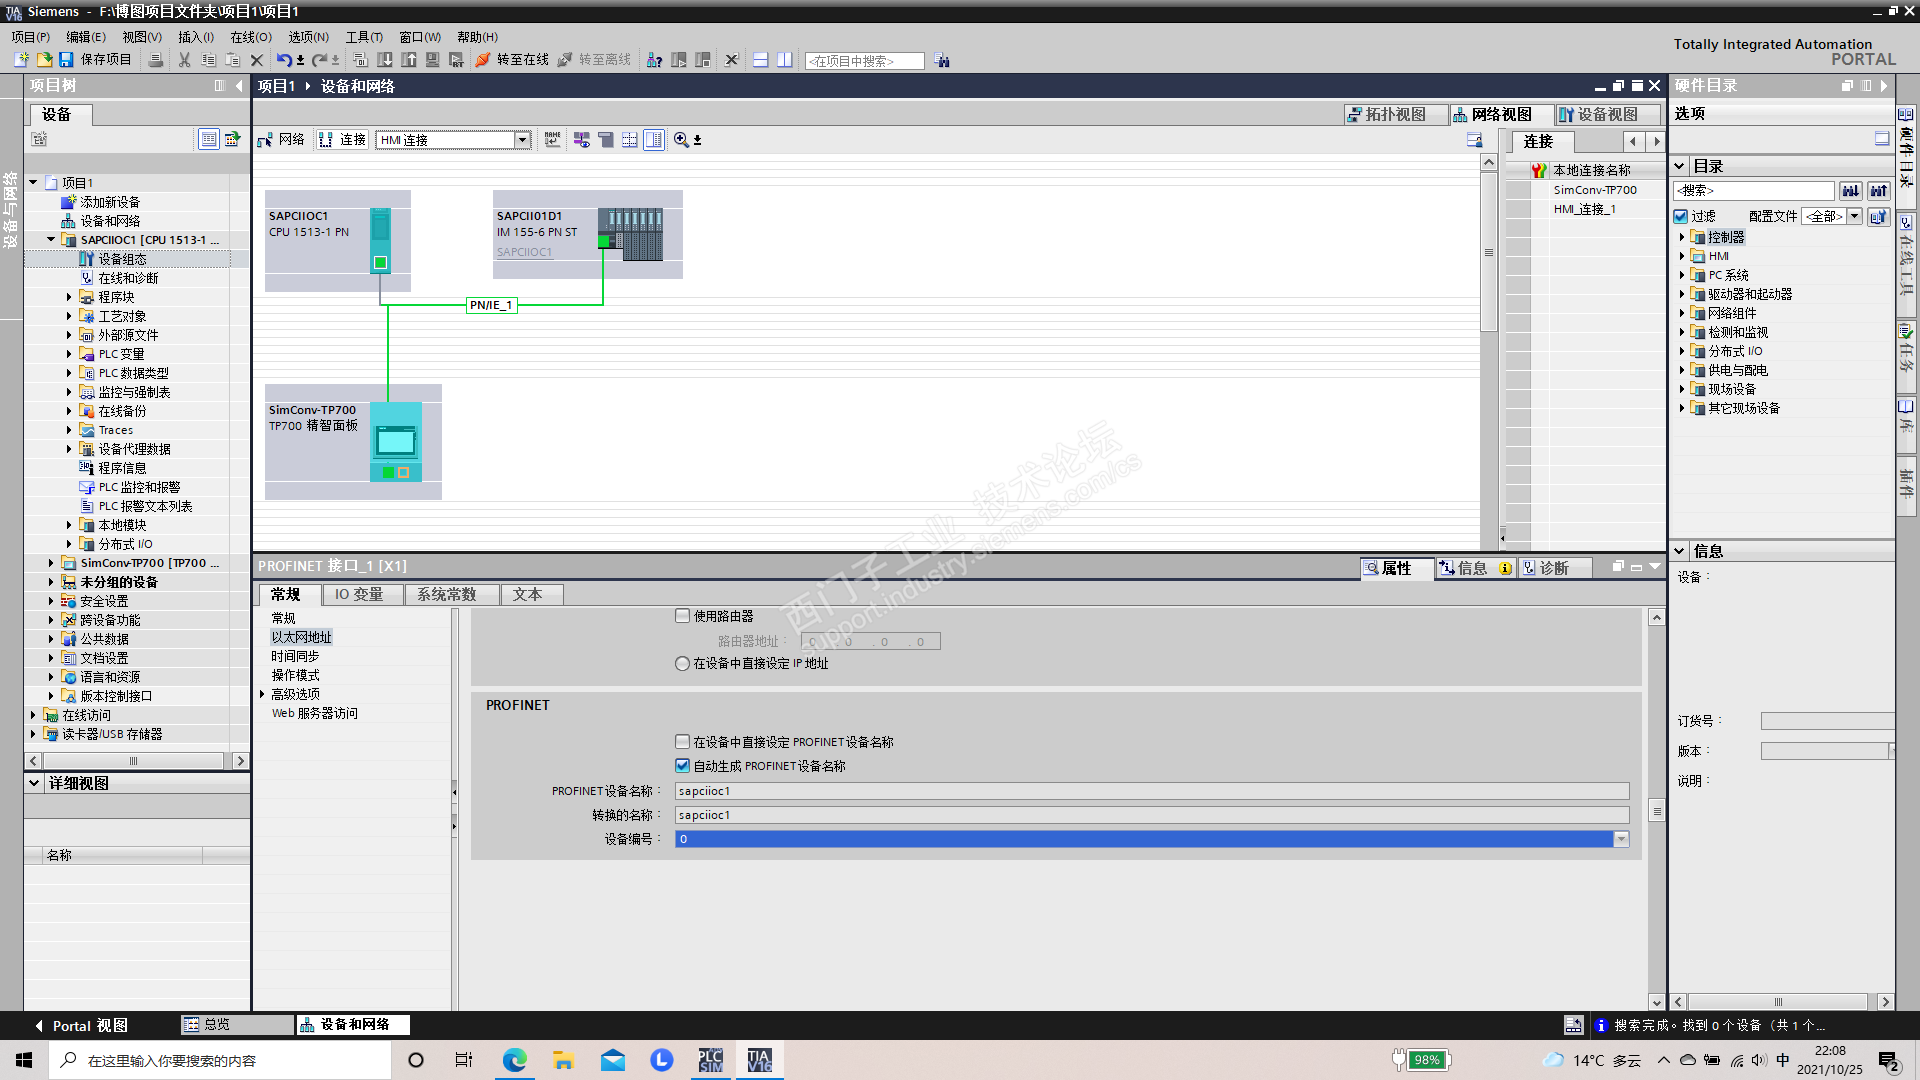Viewport: 1920px width, 1080px height.
Task: Open the 在线(O) menu
Action: 250,37
